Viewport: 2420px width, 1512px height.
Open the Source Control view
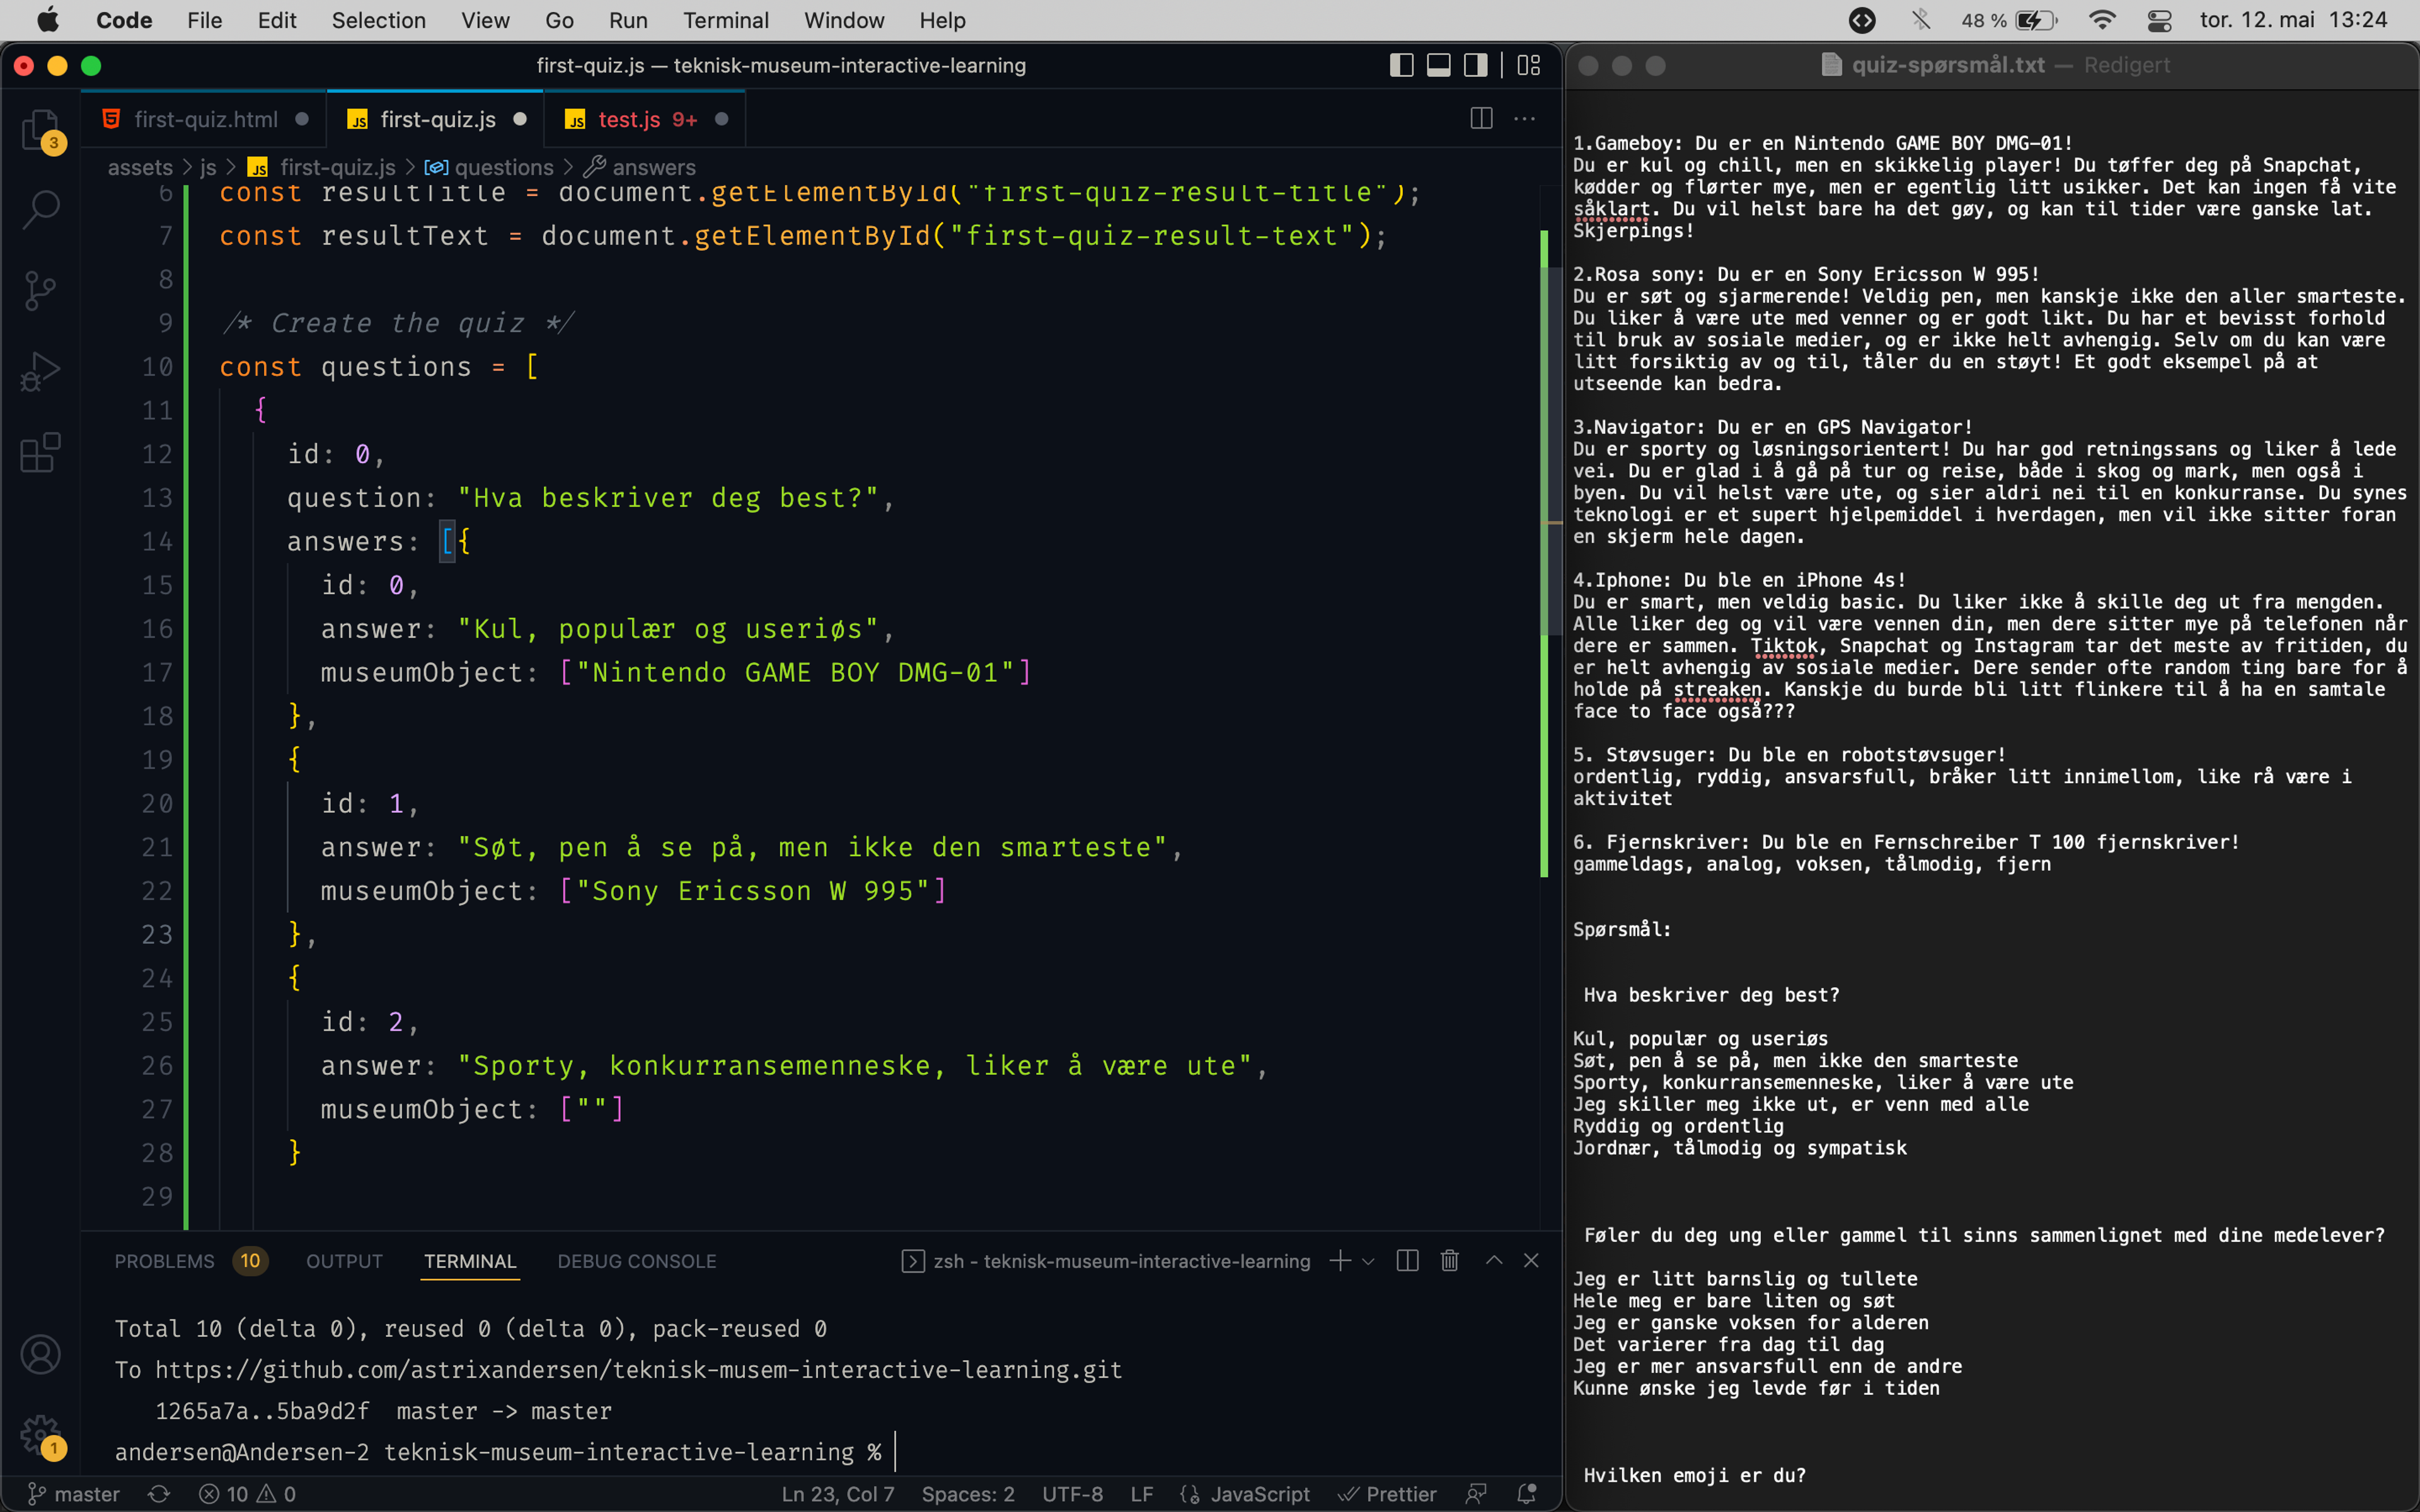41,290
